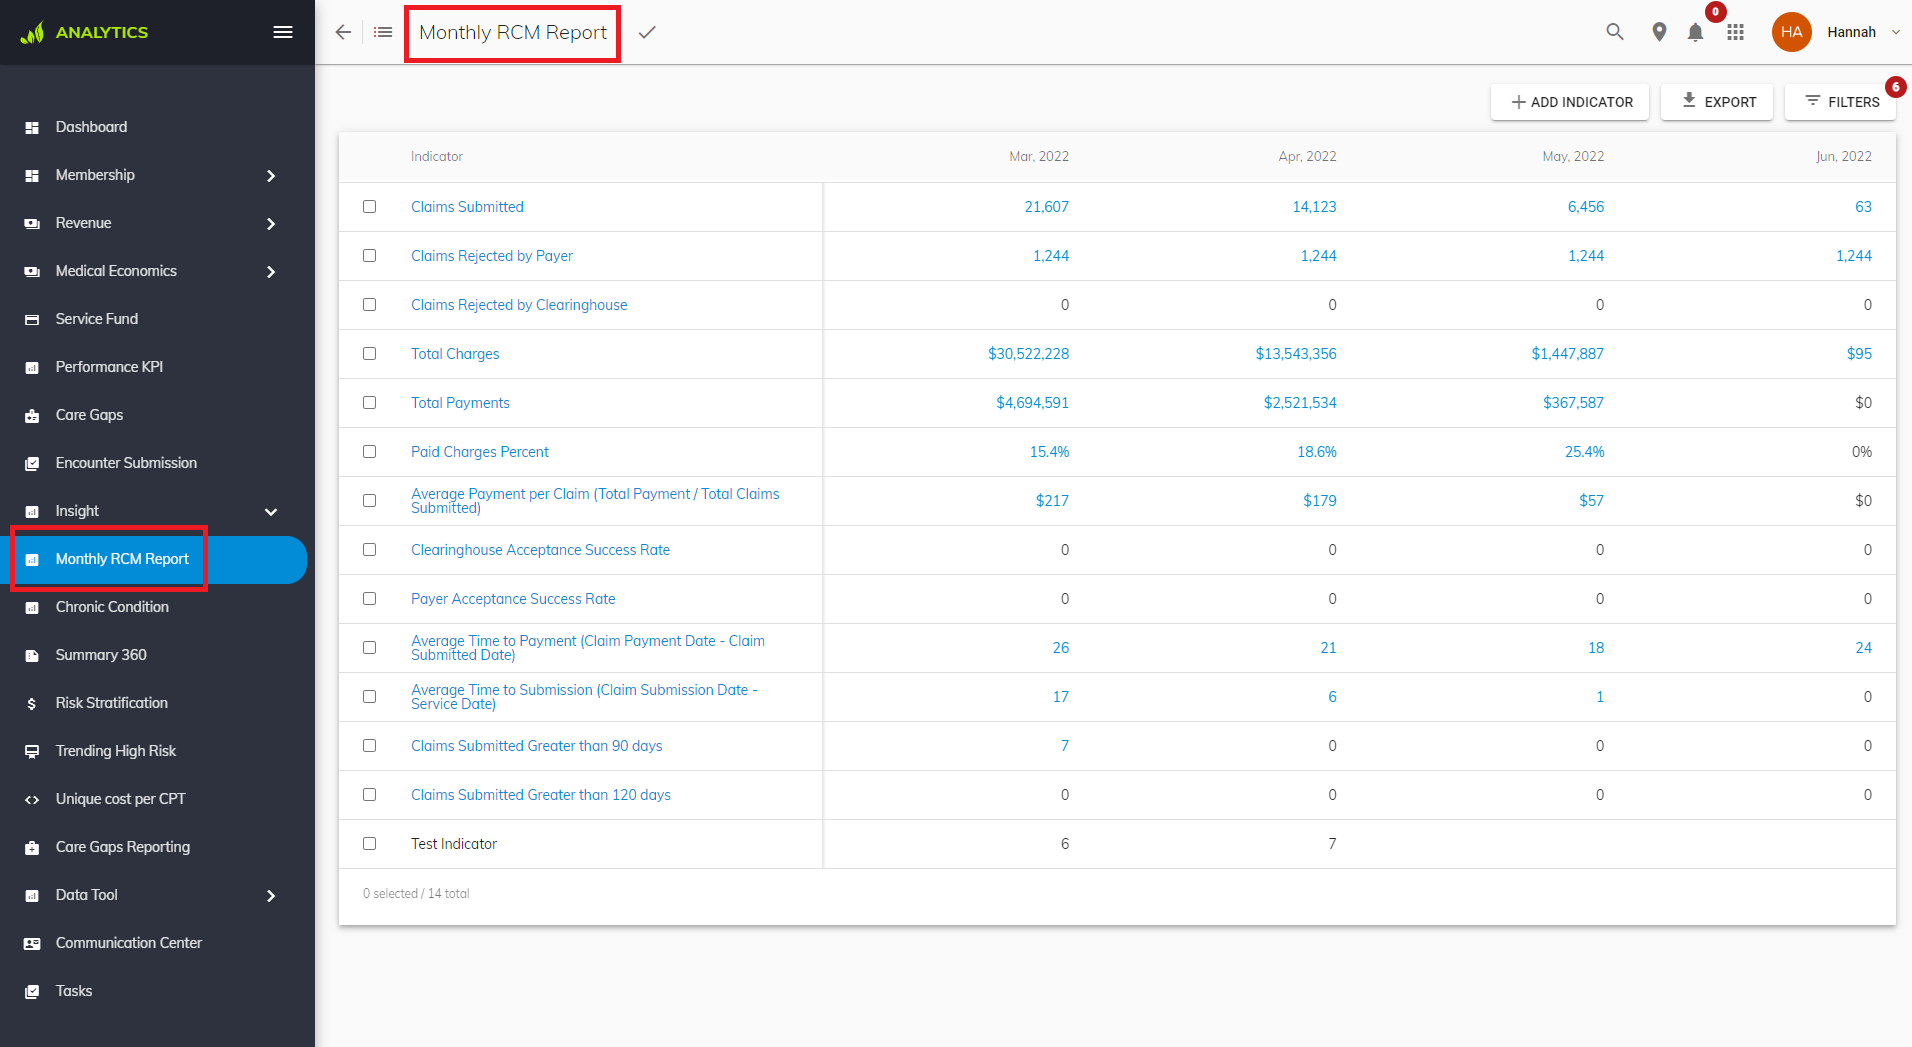Click the Indicator column header
This screenshot has width=1912, height=1047.
tap(437, 157)
